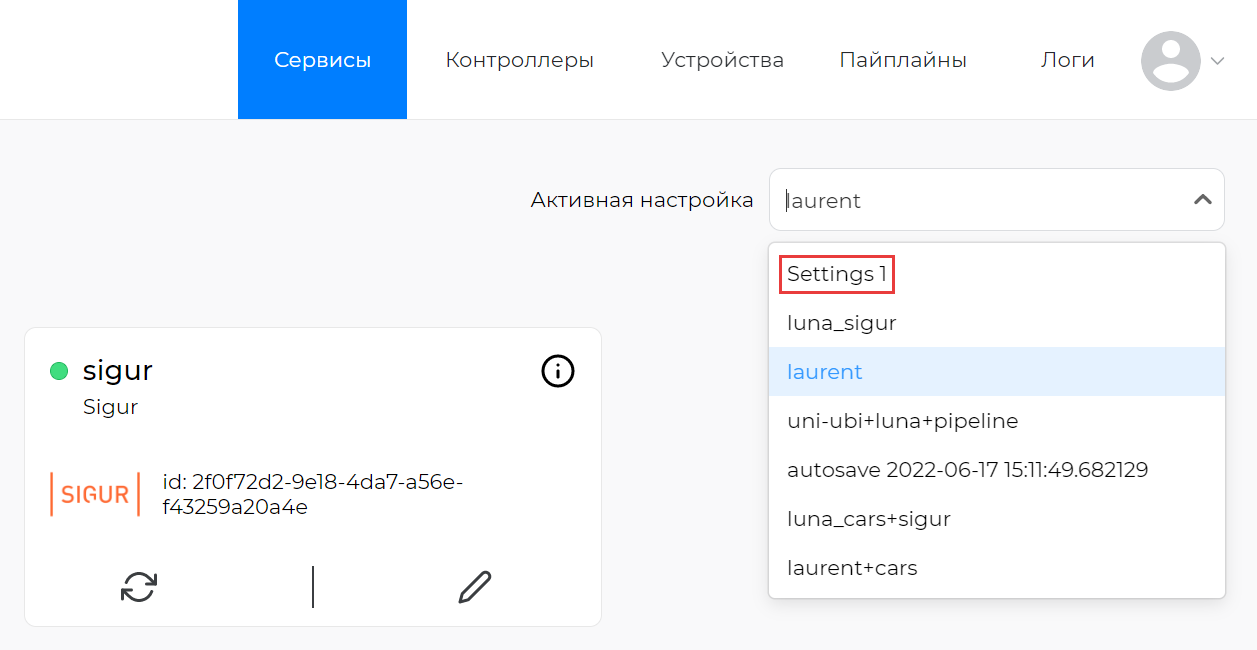The height and width of the screenshot is (650, 1257).
Task: Click the sigur service name title
Action: (118, 371)
